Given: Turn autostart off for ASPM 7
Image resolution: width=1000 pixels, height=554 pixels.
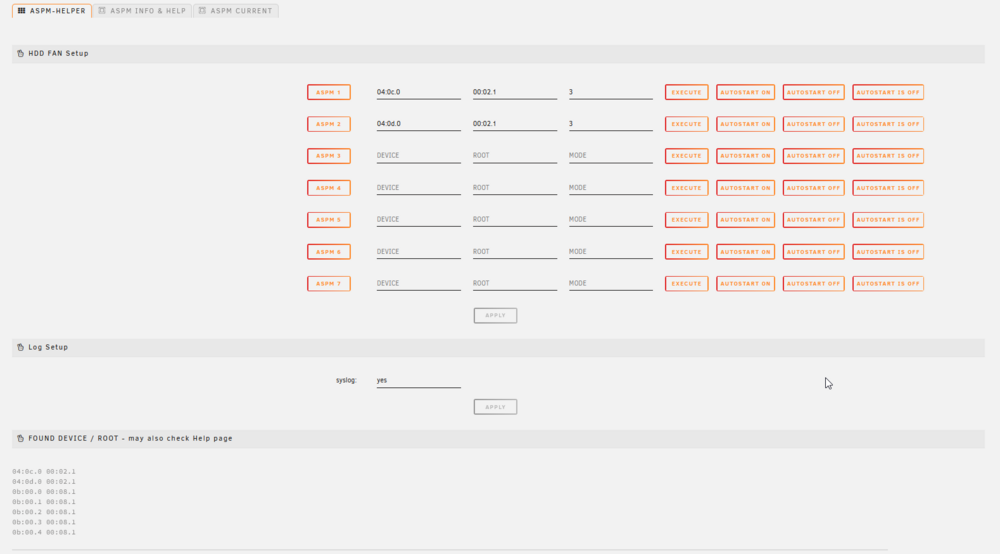Looking at the screenshot, I should click(x=813, y=284).
